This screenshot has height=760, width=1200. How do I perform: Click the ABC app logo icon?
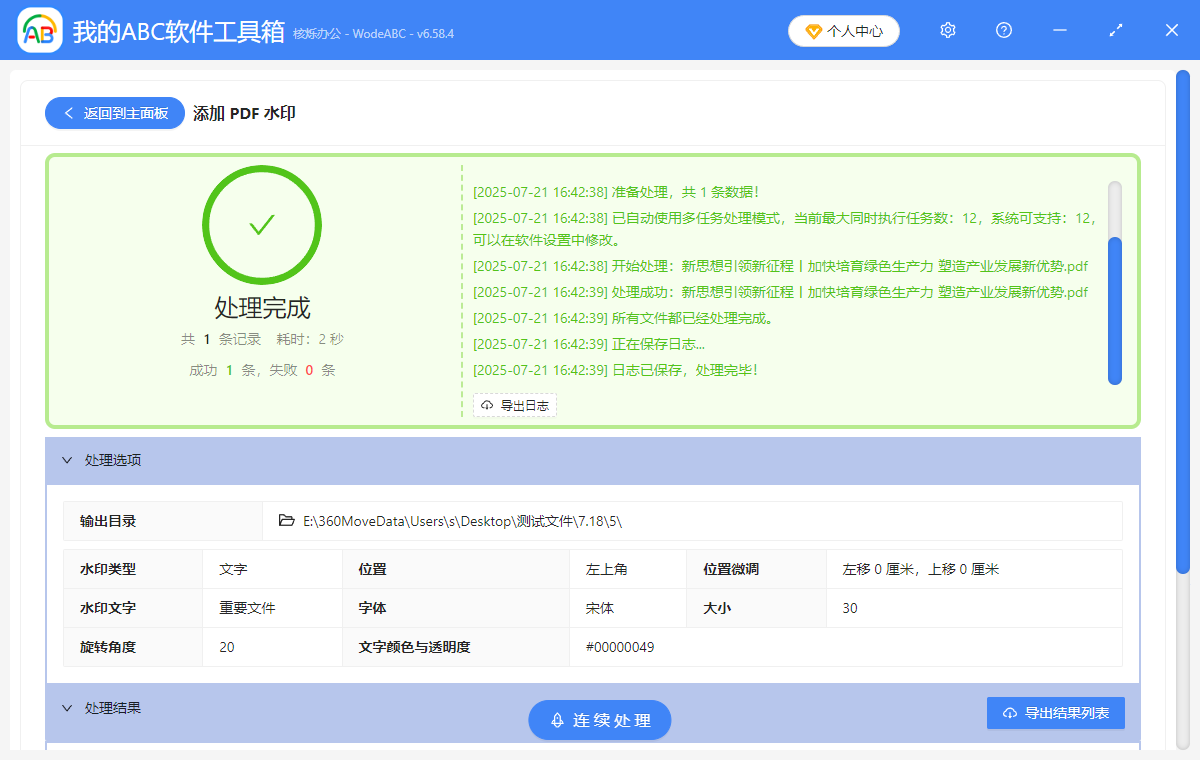point(40,31)
